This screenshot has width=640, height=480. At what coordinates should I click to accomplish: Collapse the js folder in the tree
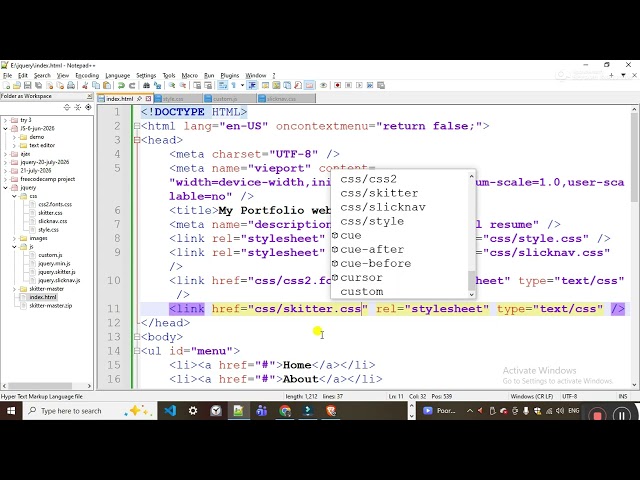14,247
